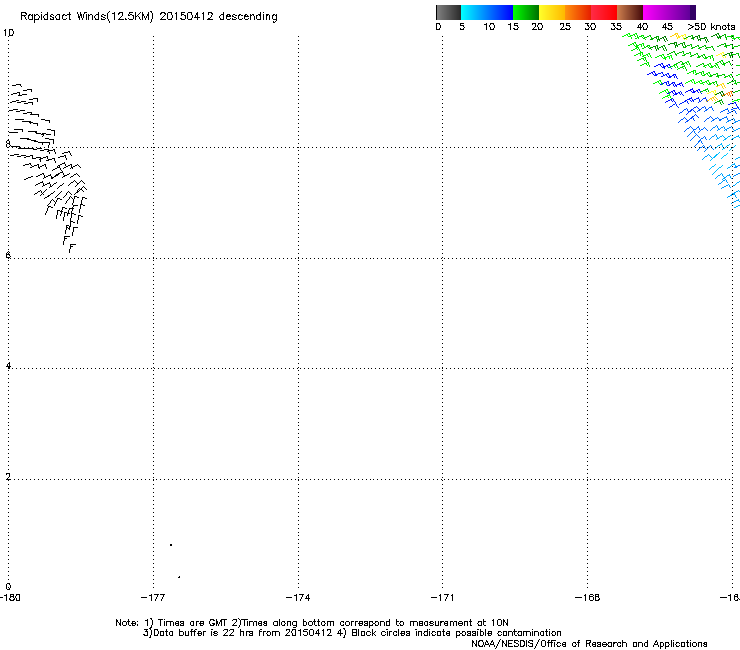Click the gray 0-5 knots color segment
The width and height of the screenshot is (740, 650).
pyautogui.click(x=448, y=12)
